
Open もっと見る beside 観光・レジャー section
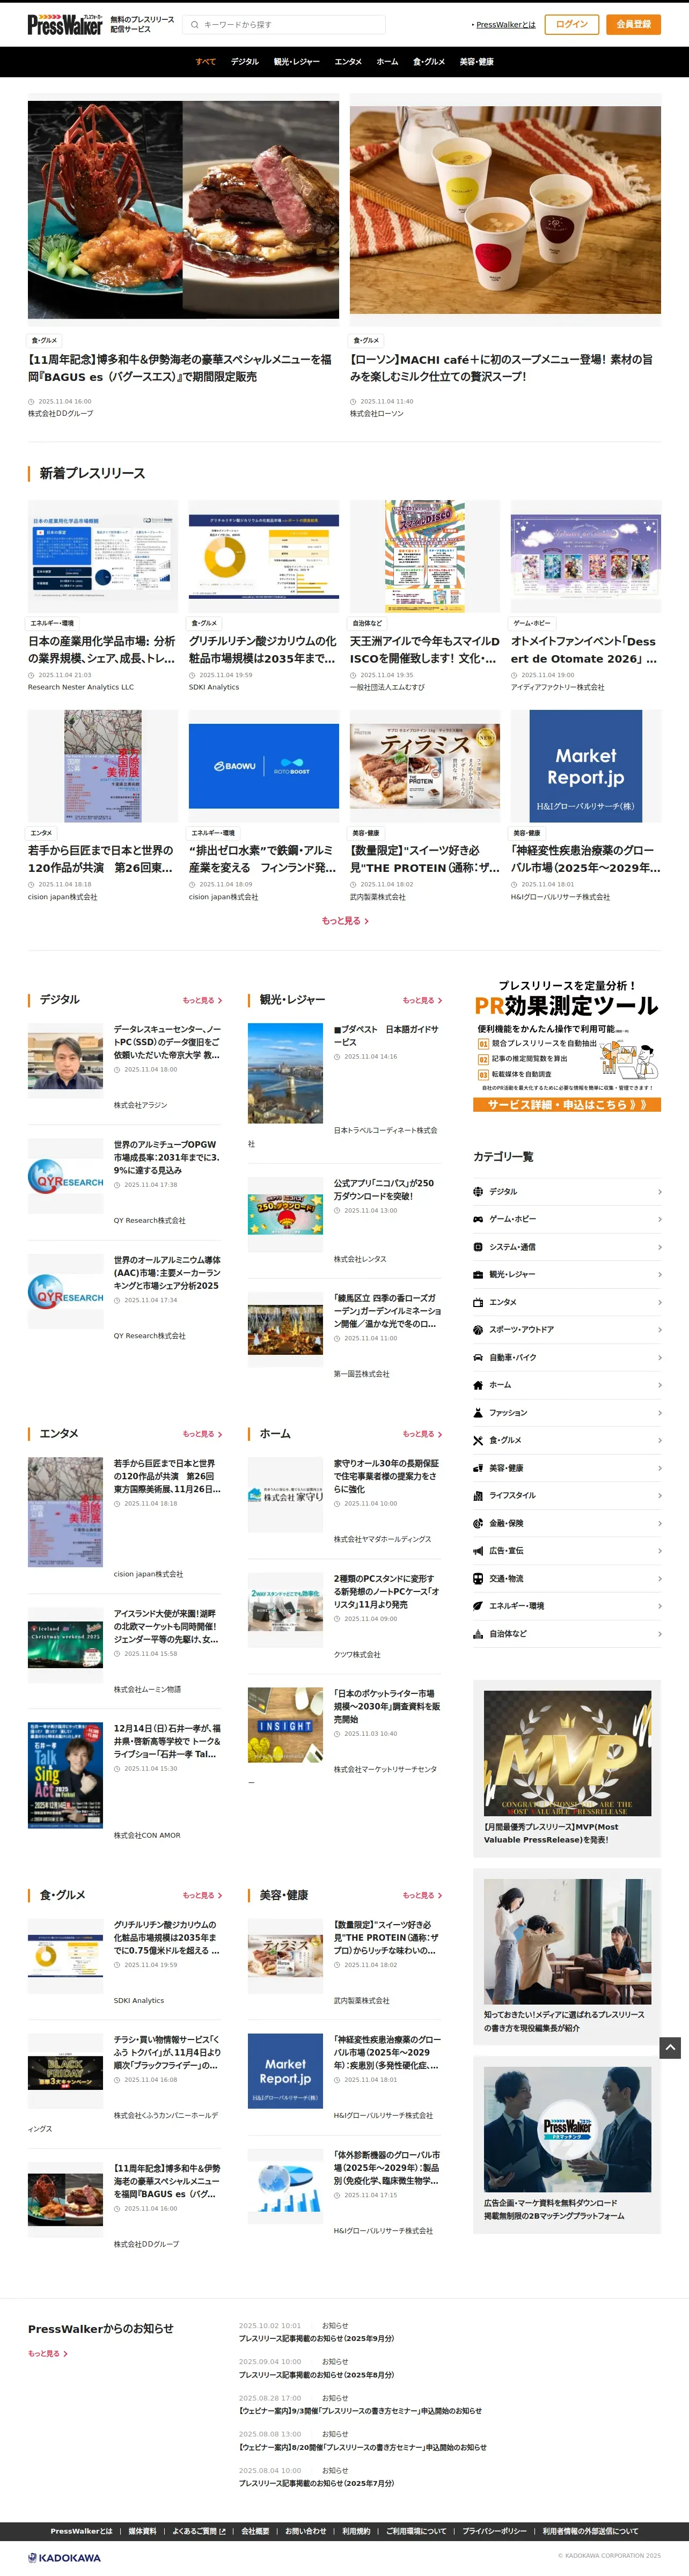tap(422, 1000)
